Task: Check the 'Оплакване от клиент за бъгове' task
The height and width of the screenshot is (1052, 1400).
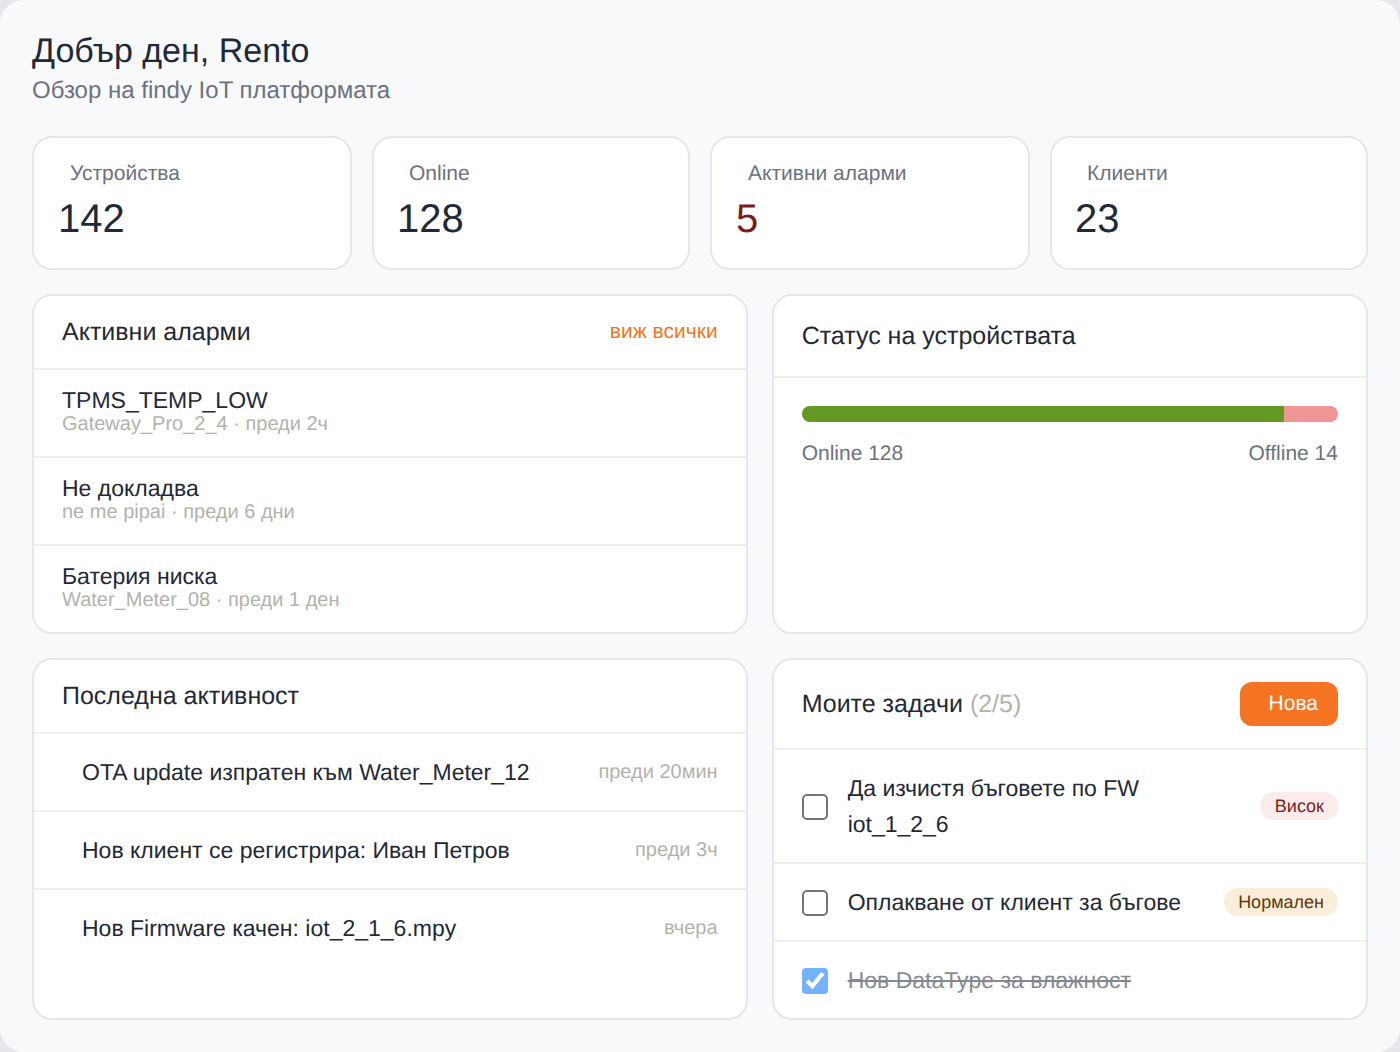Action: 815,902
